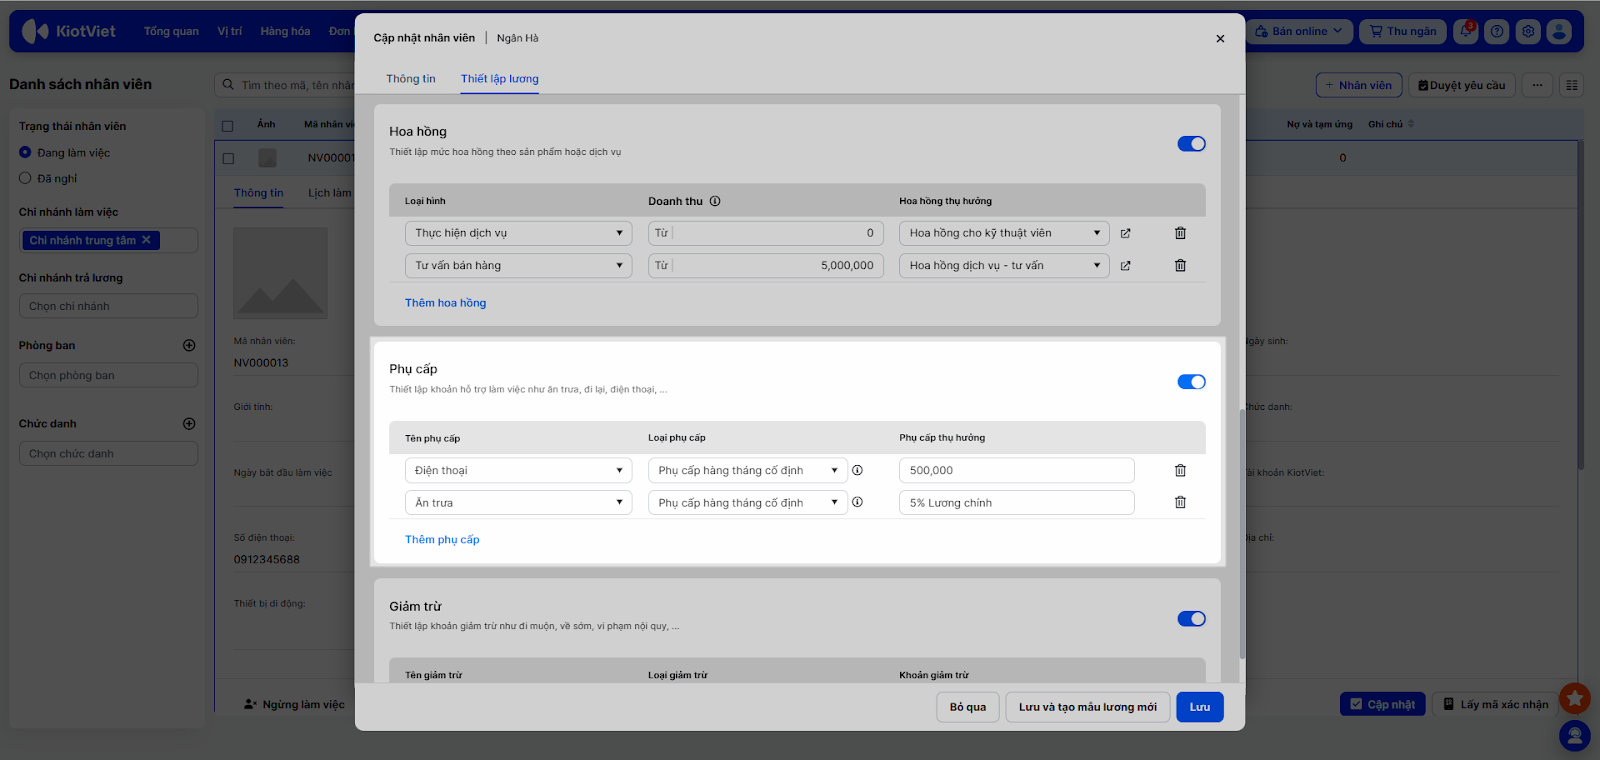The height and width of the screenshot is (760, 1600).
Task: Click info icon beside Điện thoại allowance type
Action: pyautogui.click(x=857, y=471)
